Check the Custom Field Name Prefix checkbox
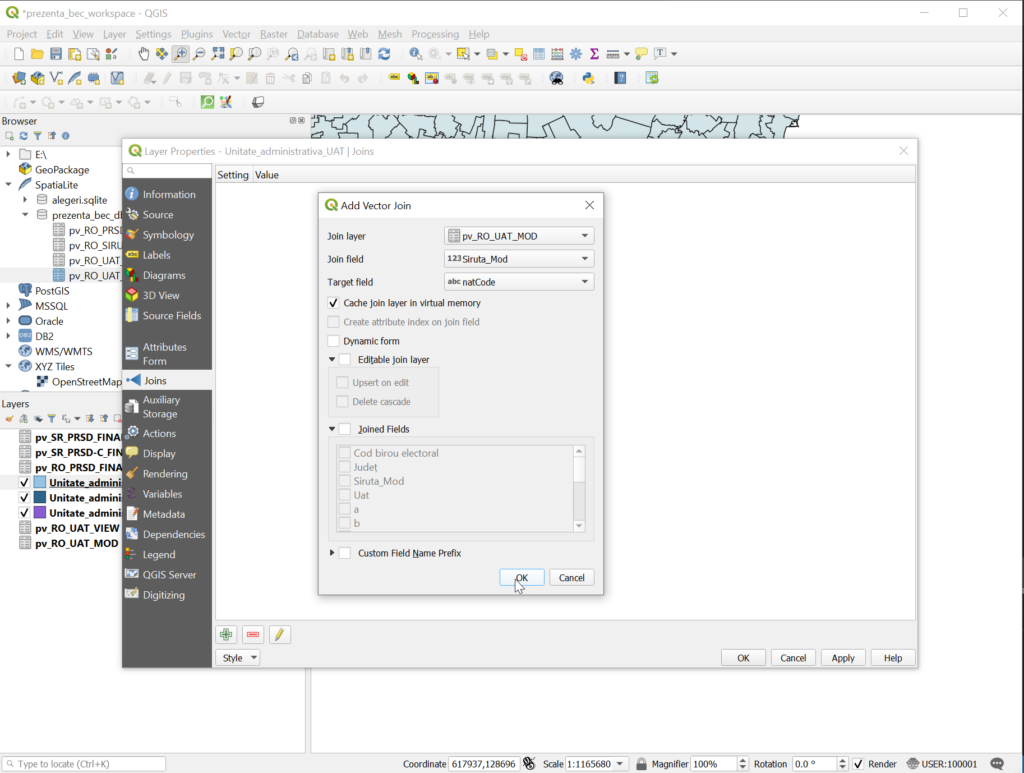The image size is (1024, 773). click(345, 553)
